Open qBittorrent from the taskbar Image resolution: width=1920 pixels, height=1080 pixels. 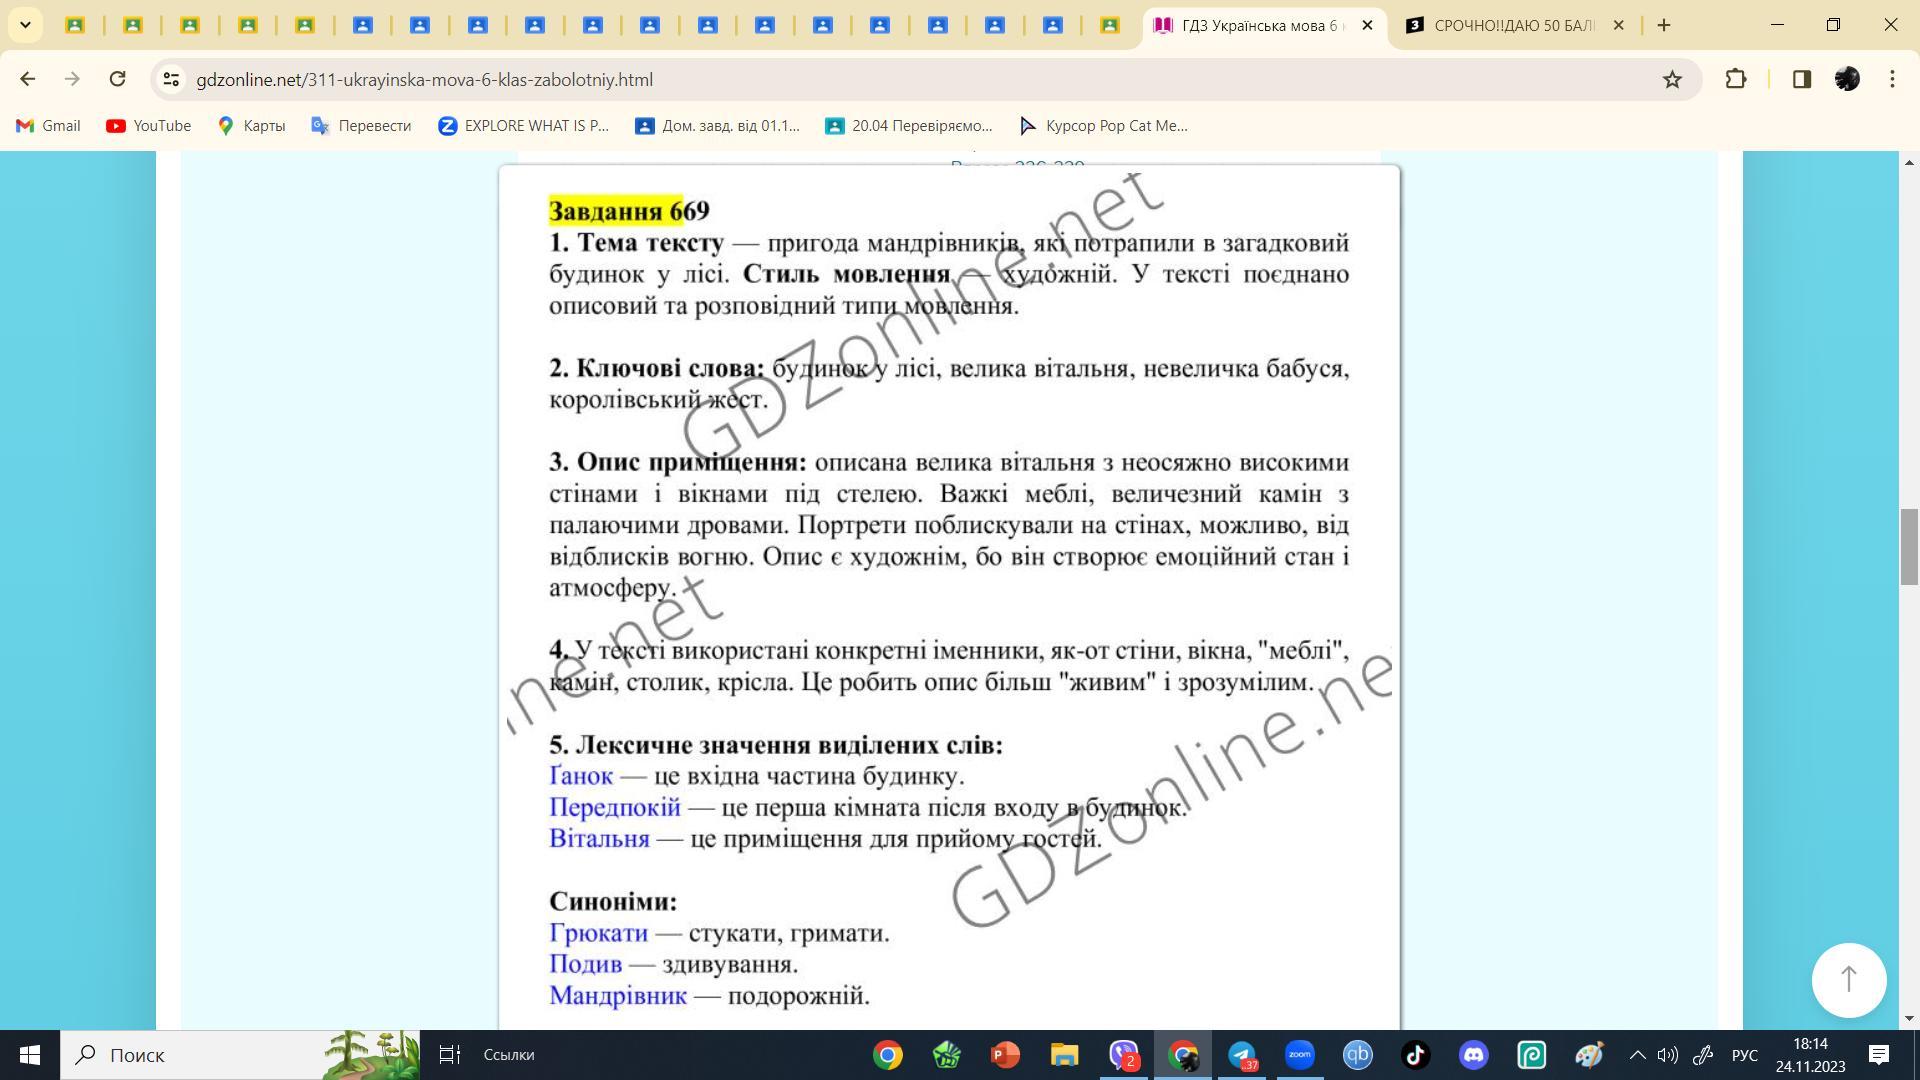(x=1358, y=1055)
